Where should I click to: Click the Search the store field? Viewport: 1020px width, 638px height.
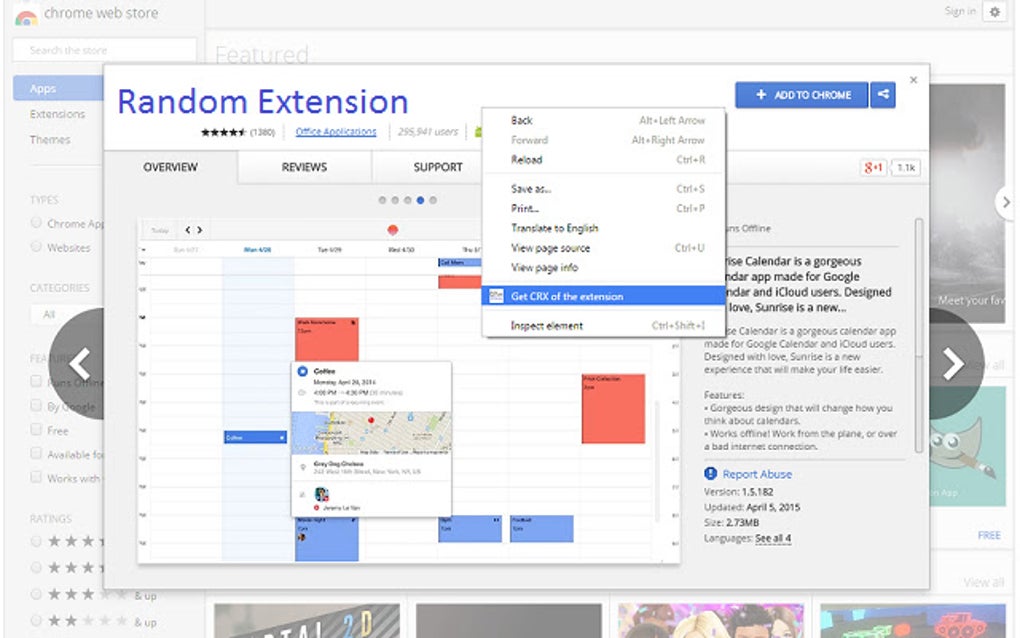[104, 50]
